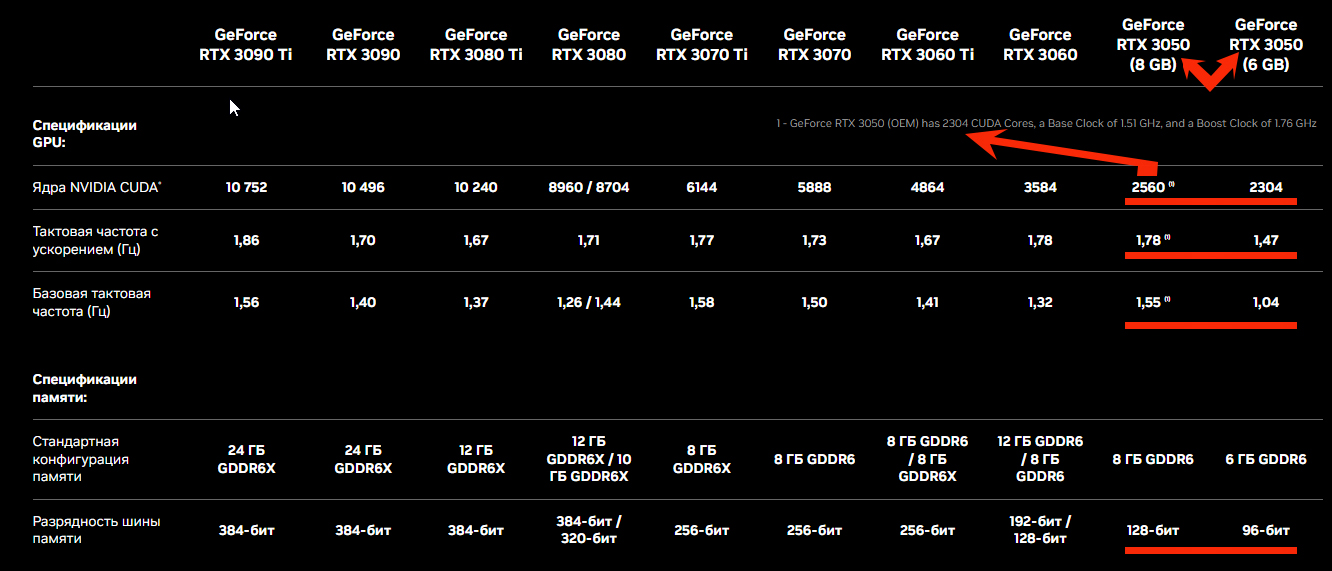Click the 'Спецификации памяти:' section heading
Screen dimensions: 1332x571
coord(85,388)
